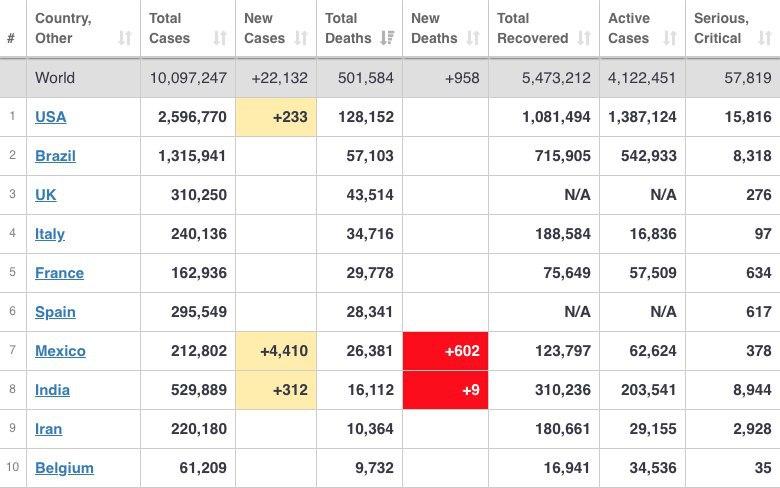The width and height of the screenshot is (780, 488).
Task: Click the 'Total Recovered' header text
Action: click(532, 28)
